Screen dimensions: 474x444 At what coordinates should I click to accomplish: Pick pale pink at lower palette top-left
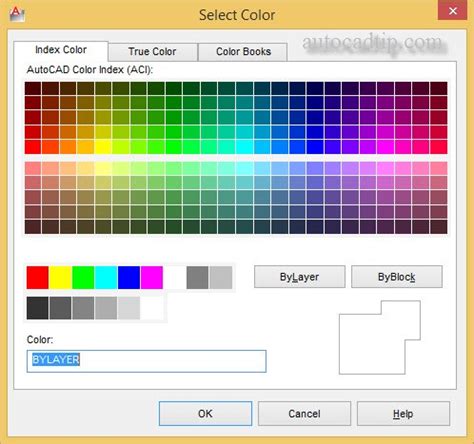pyautogui.click(x=33, y=169)
